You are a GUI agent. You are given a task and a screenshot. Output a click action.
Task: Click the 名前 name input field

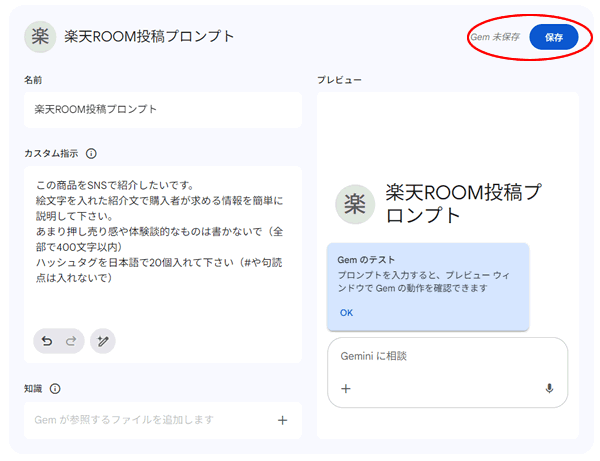coord(163,110)
